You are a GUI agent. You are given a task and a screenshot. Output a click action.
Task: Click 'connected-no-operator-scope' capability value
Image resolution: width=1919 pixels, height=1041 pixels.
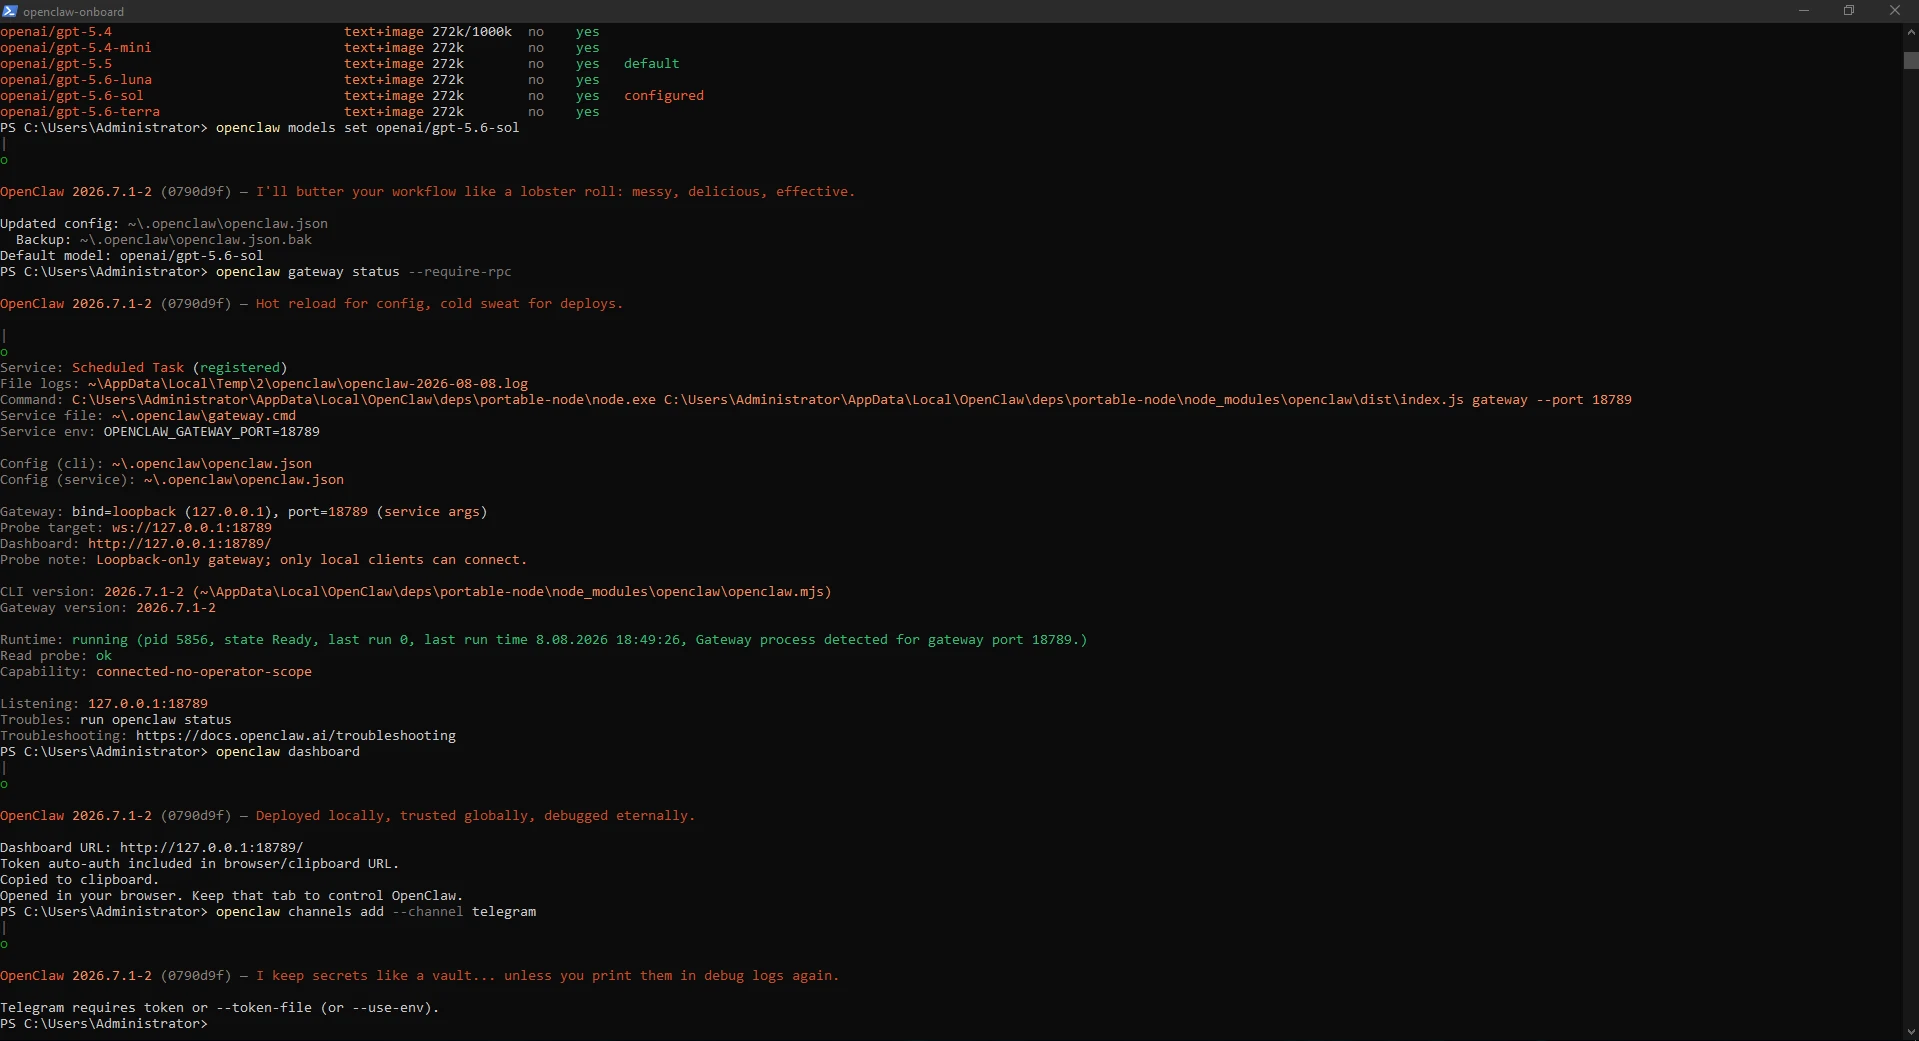click(x=204, y=672)
